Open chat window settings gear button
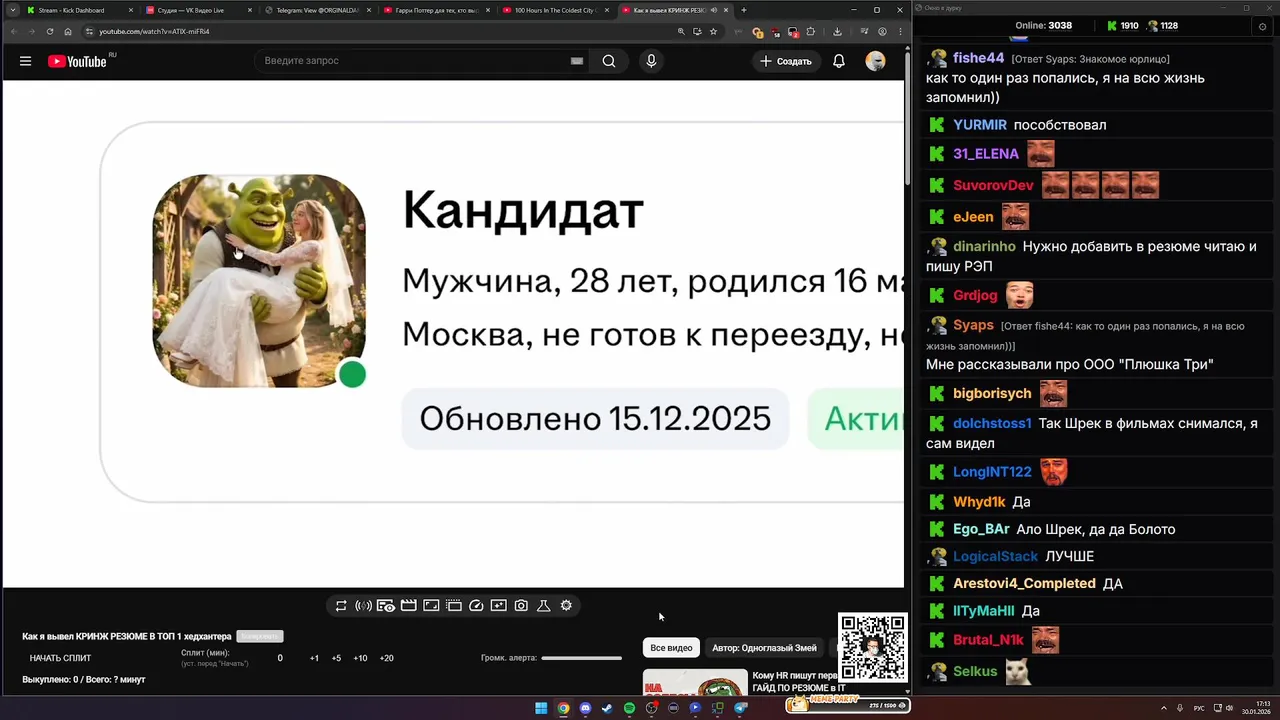 coord(1262,26)
